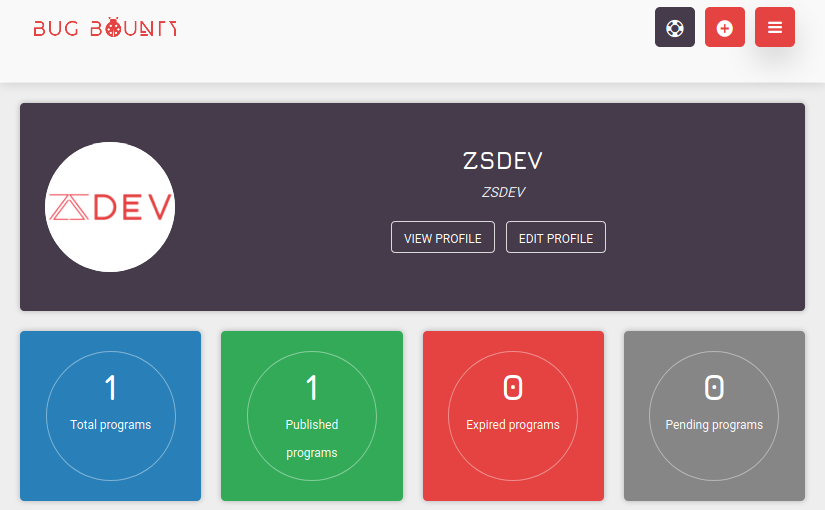Open the red Expired programs card
The image size is (825, 510).
click(513, 416)
